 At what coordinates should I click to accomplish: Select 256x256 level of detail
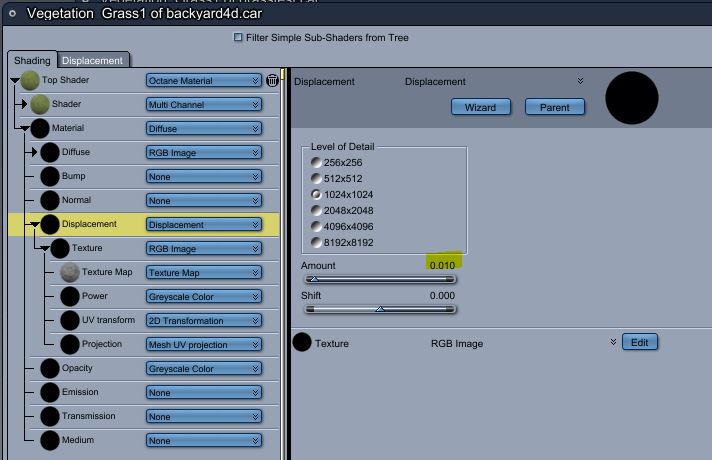(316, 163)
